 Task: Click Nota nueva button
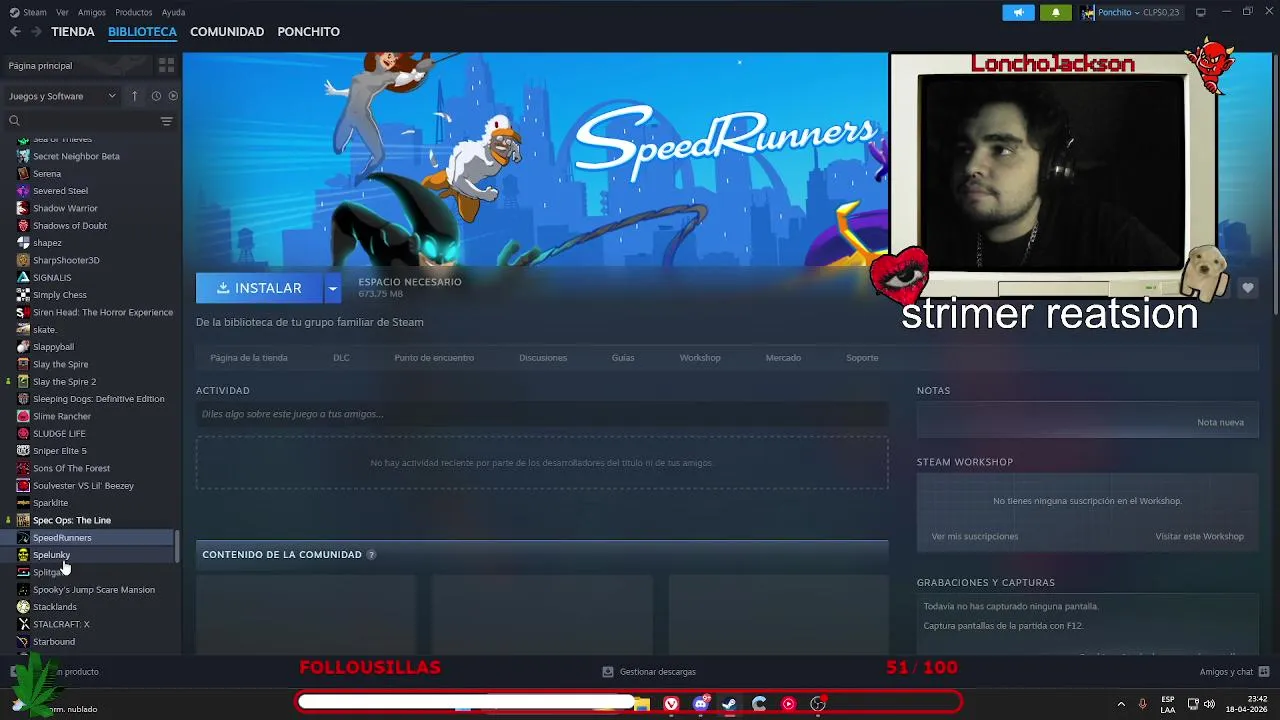[x=1220, y=422]
